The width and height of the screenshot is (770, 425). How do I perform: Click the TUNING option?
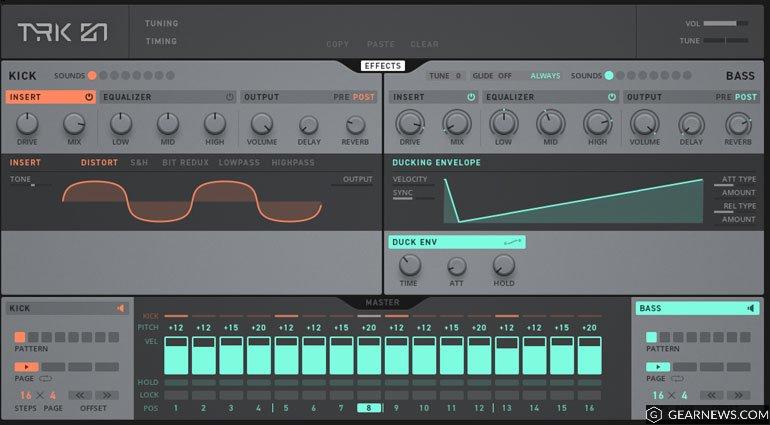click(162, 23)
